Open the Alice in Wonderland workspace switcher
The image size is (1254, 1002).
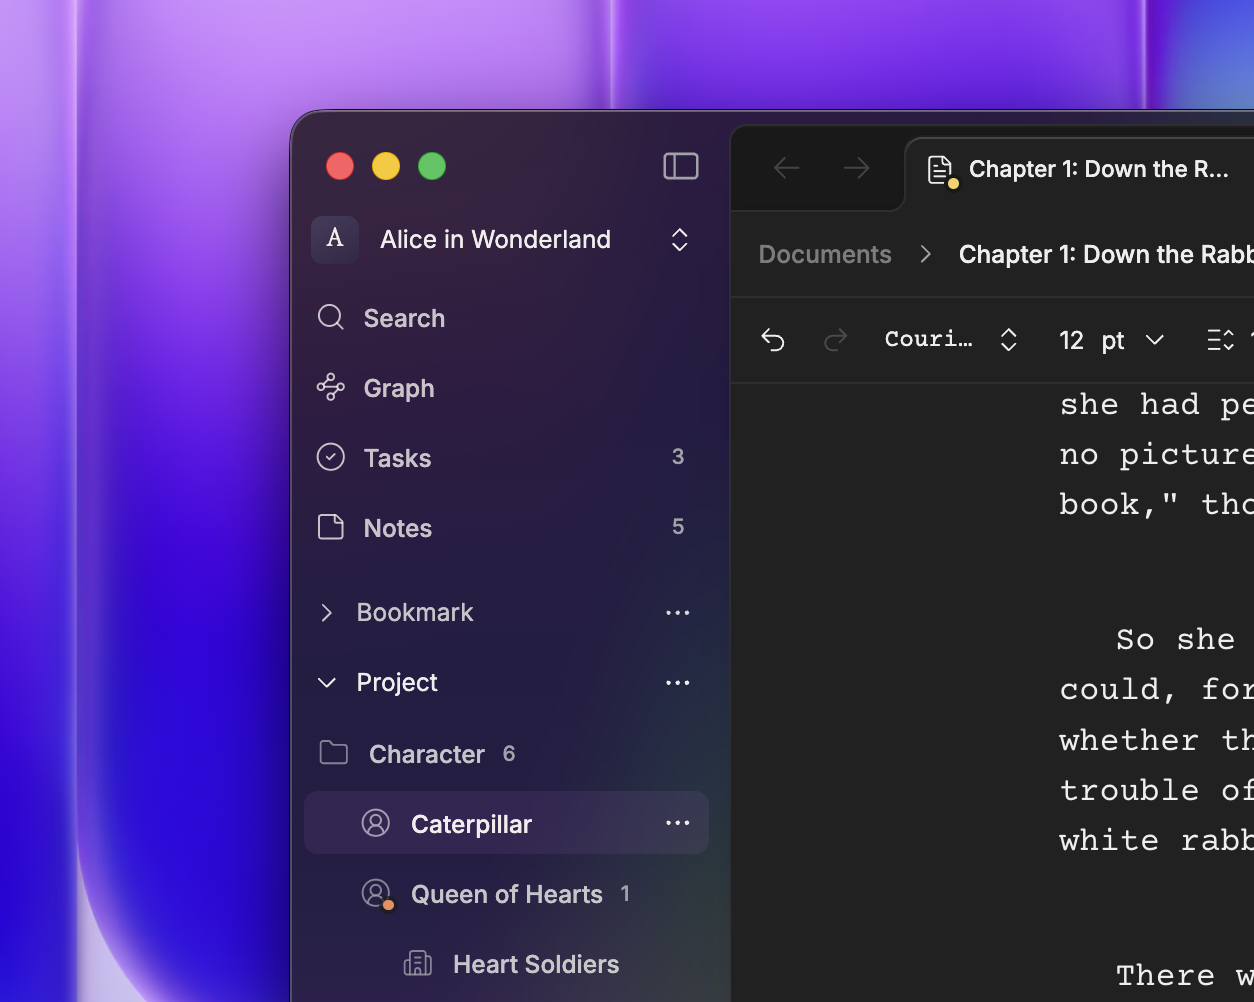coord(506,240)
